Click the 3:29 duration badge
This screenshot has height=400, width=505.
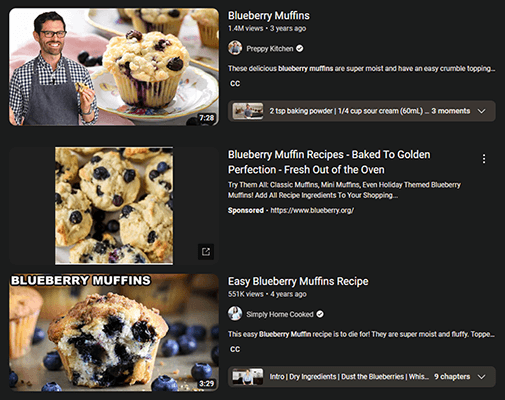tap(207, 384)
